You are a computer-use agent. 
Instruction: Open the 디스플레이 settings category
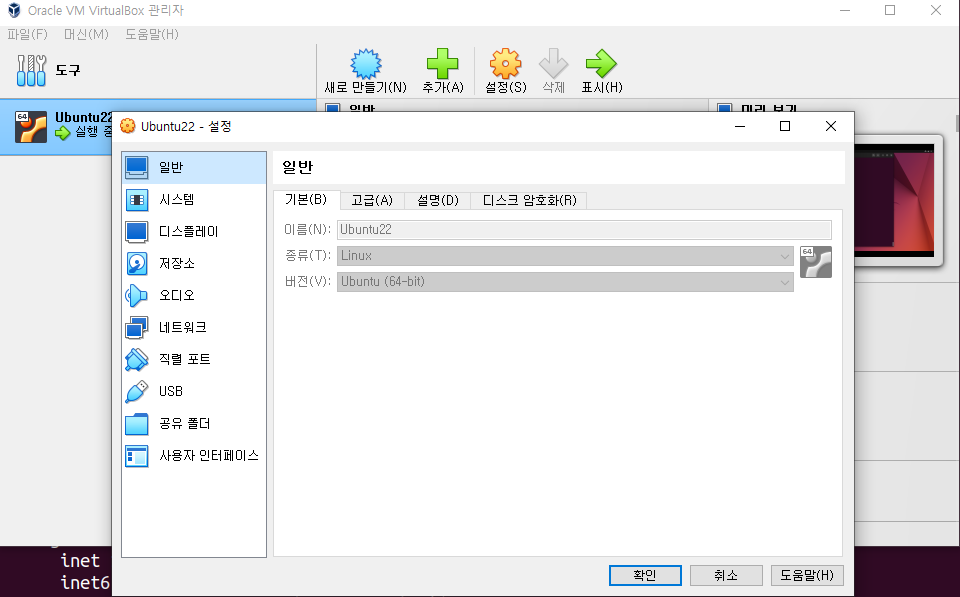pyautogui.click(x=193, y=231)
